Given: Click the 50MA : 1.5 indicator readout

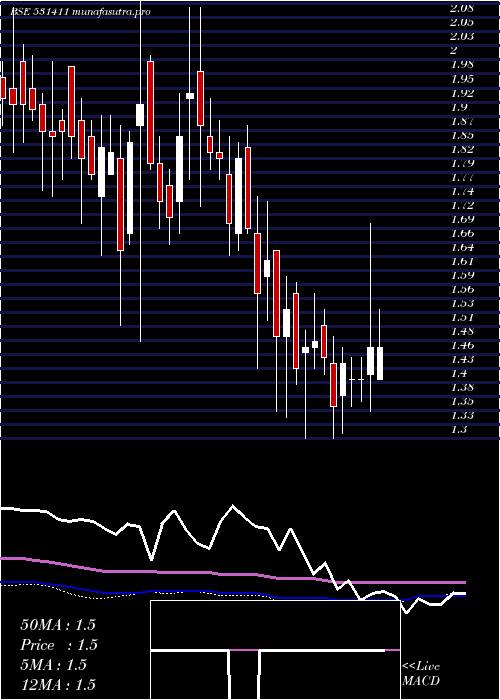Looking at the screenshot, I should 58,625.
